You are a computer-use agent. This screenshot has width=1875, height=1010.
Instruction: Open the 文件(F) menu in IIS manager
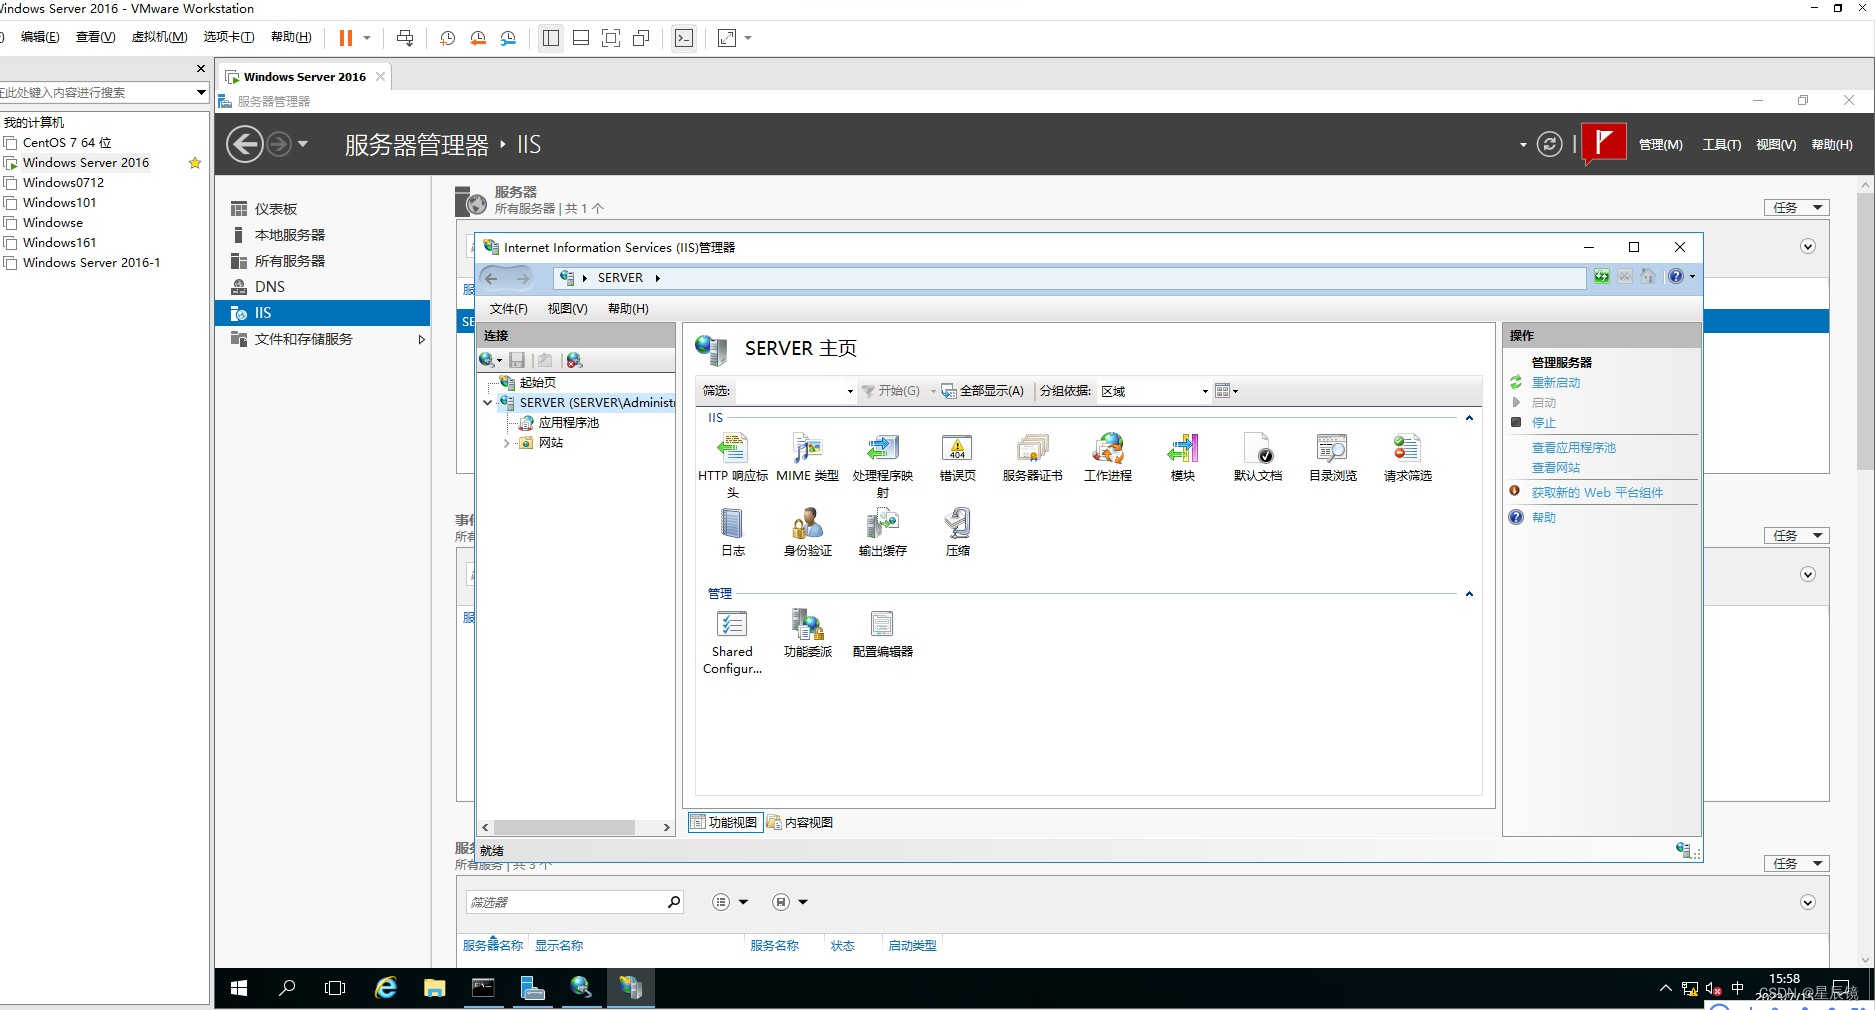coord(508,309)
